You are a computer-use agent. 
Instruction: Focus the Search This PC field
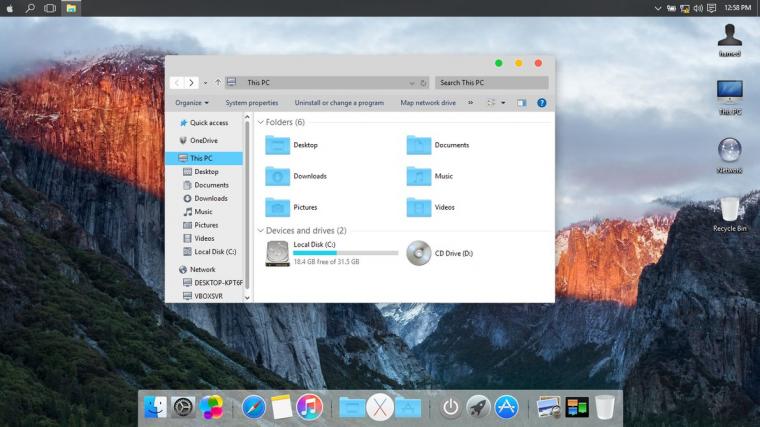[x=491, y=83]
